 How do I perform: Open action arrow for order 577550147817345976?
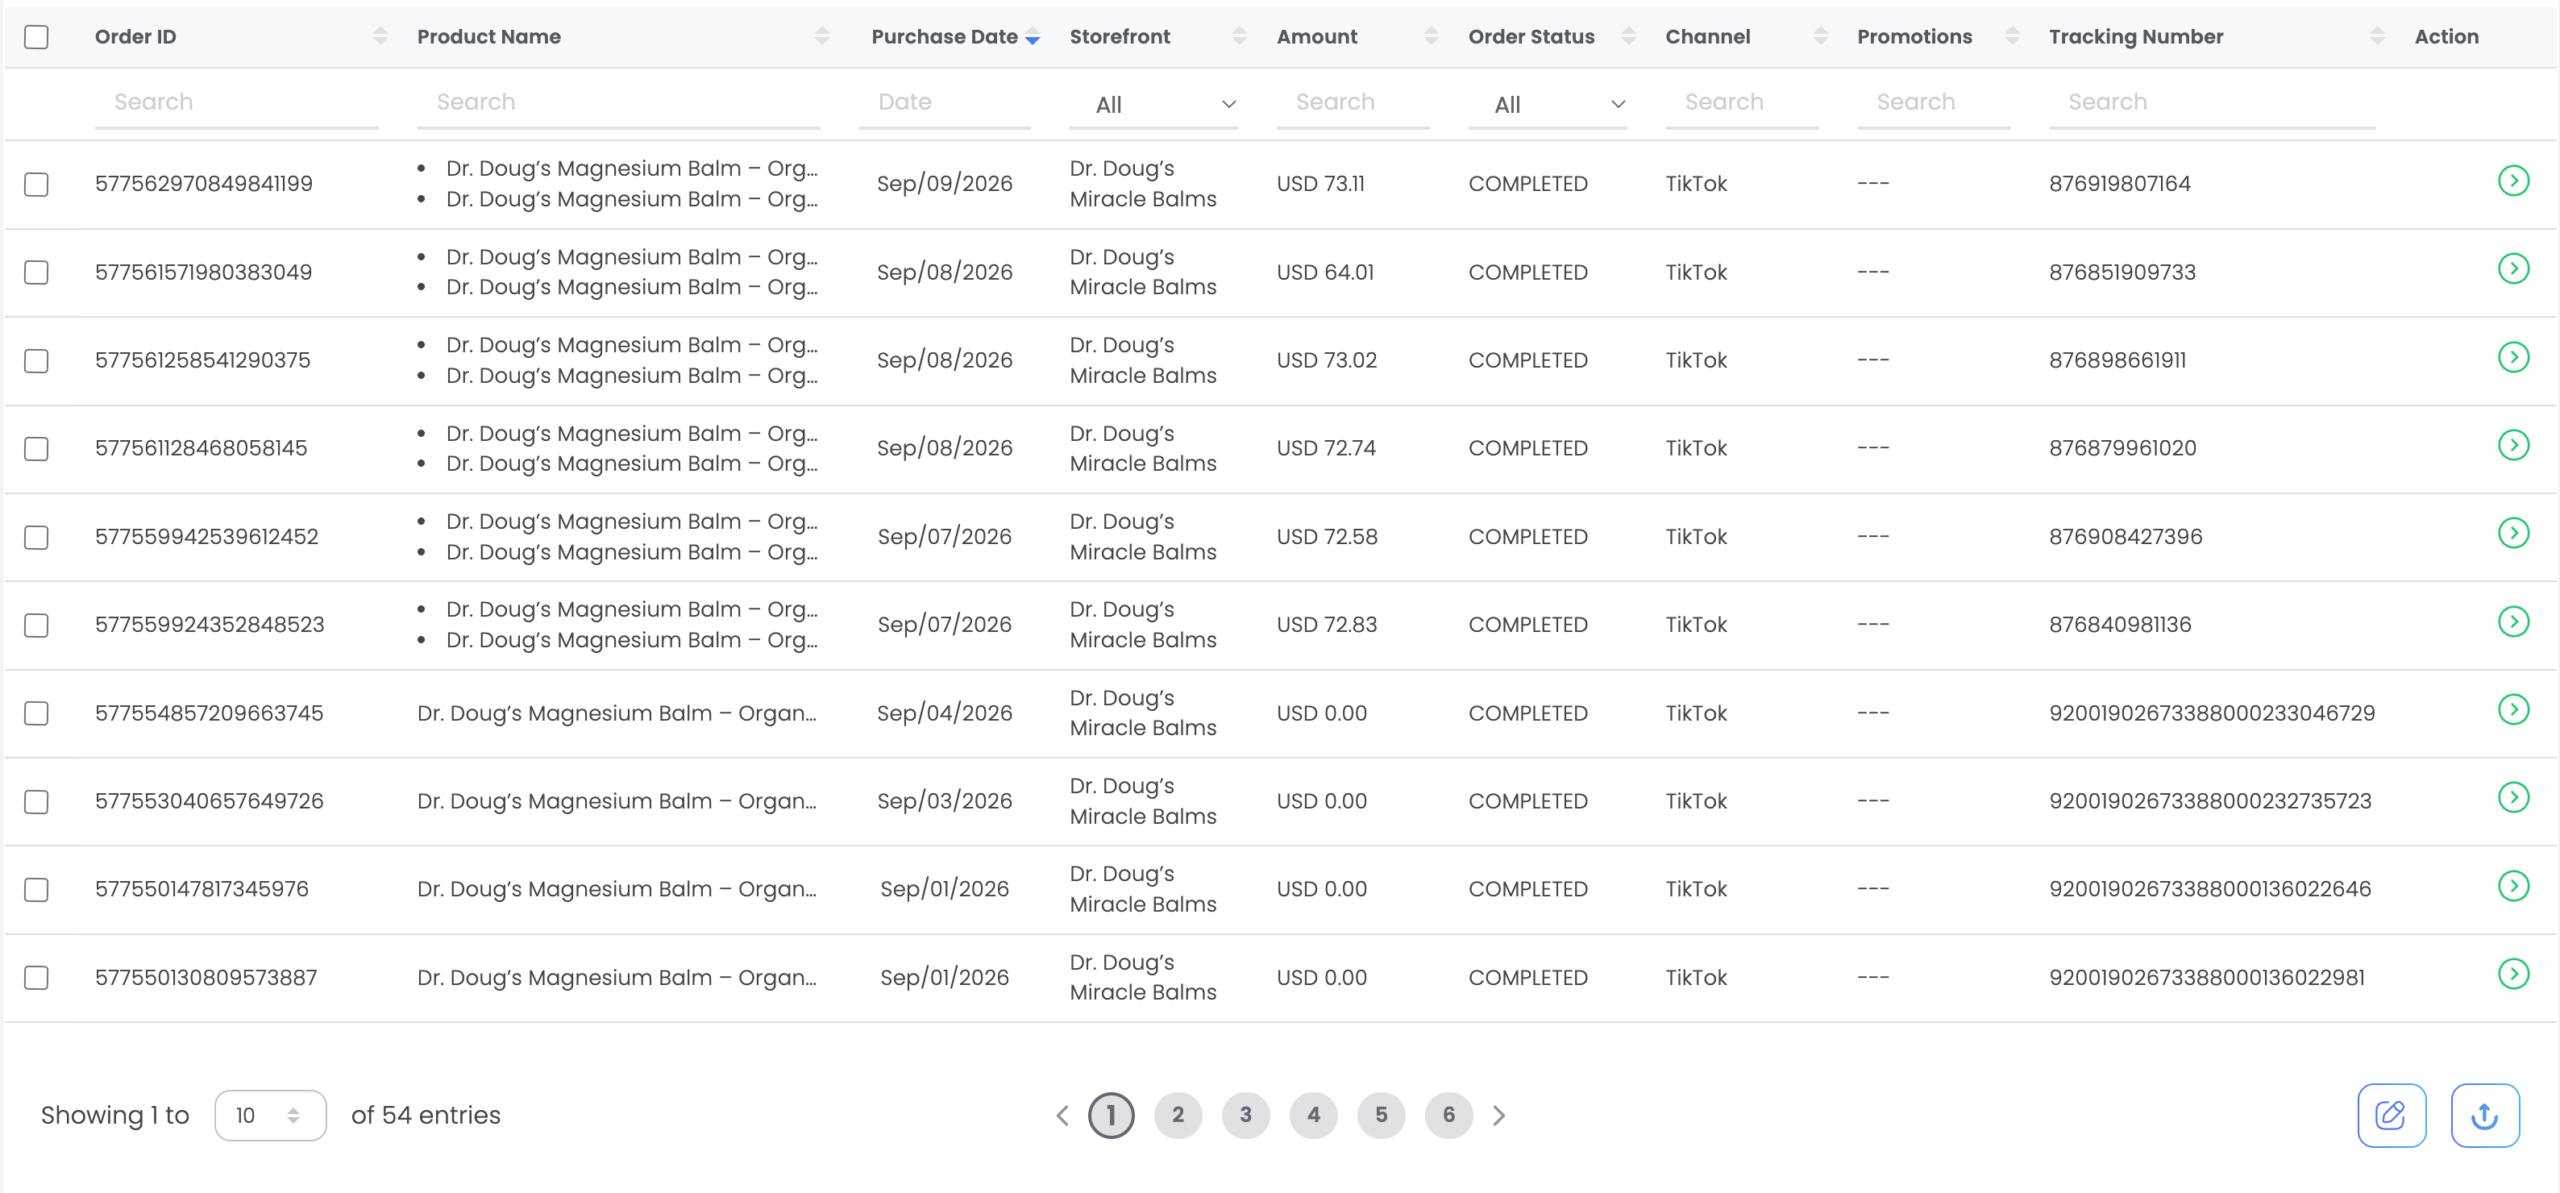coord(2513,886)
